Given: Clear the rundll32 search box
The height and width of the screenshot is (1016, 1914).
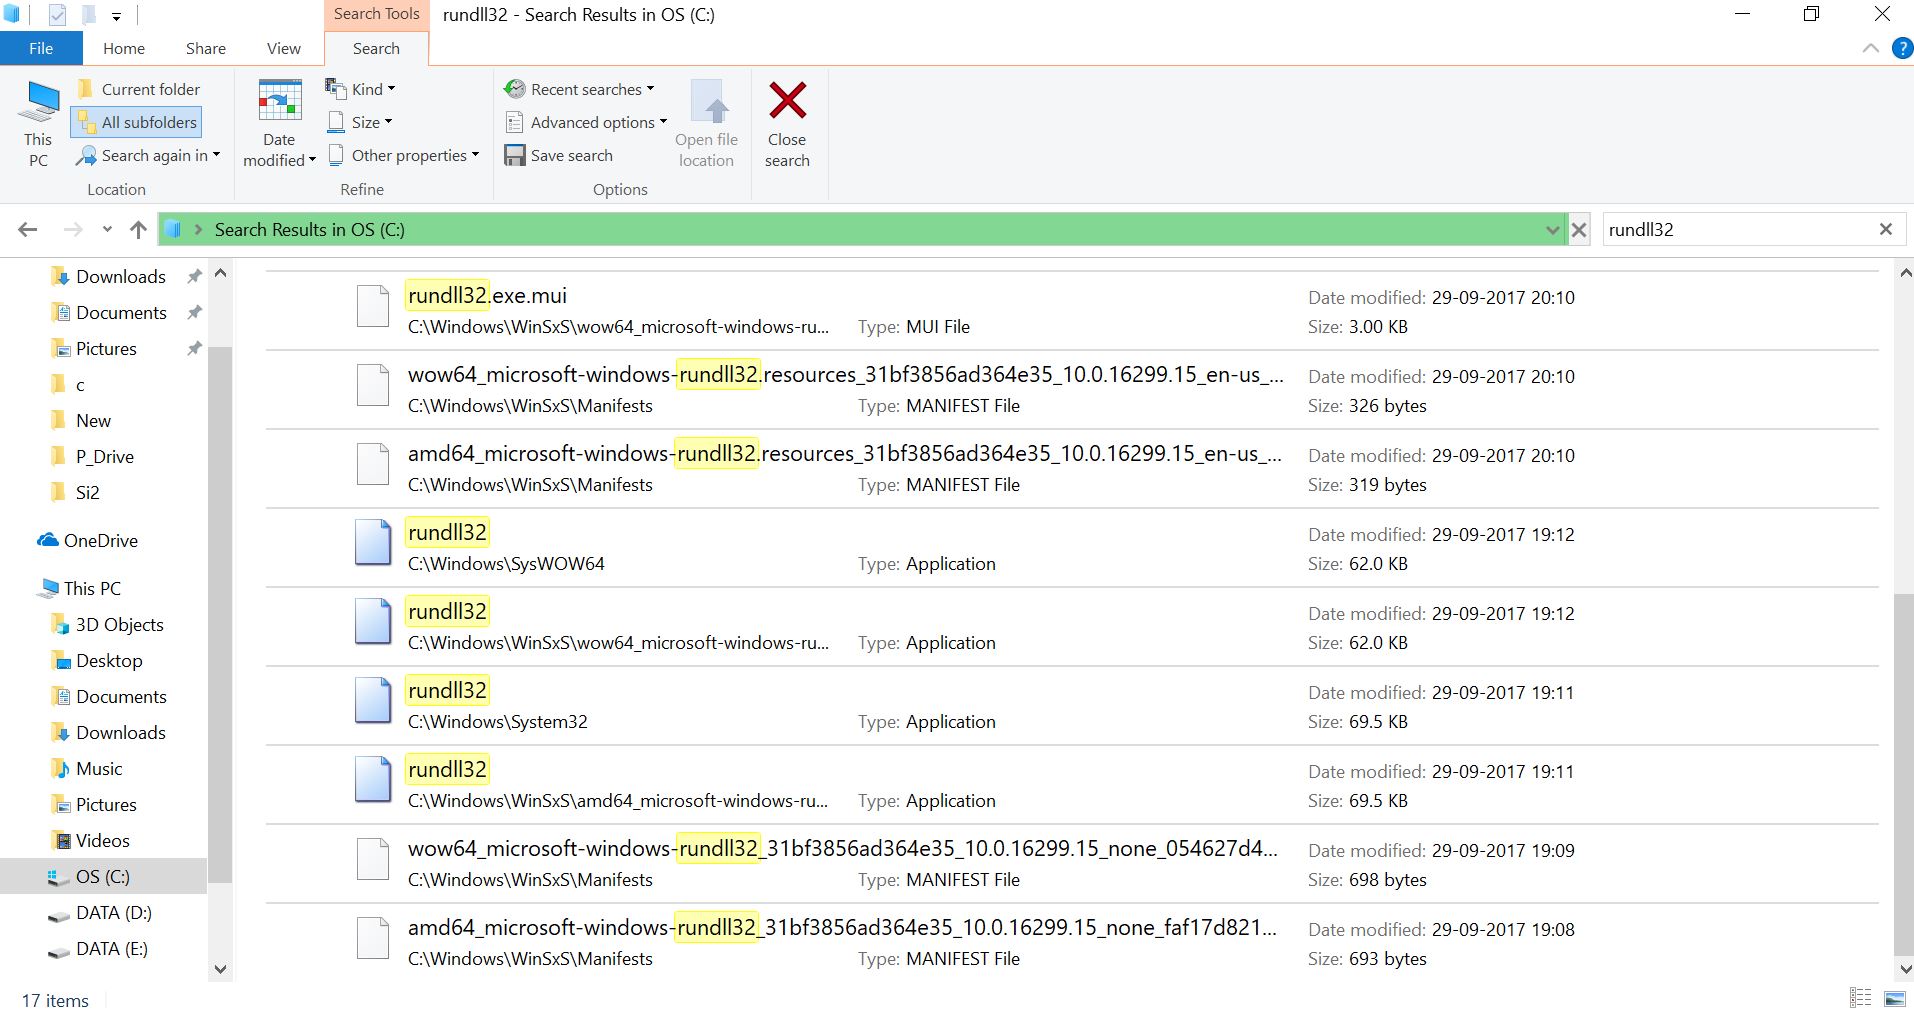Looking at the screenshot, I should (x=1886, y=229).
